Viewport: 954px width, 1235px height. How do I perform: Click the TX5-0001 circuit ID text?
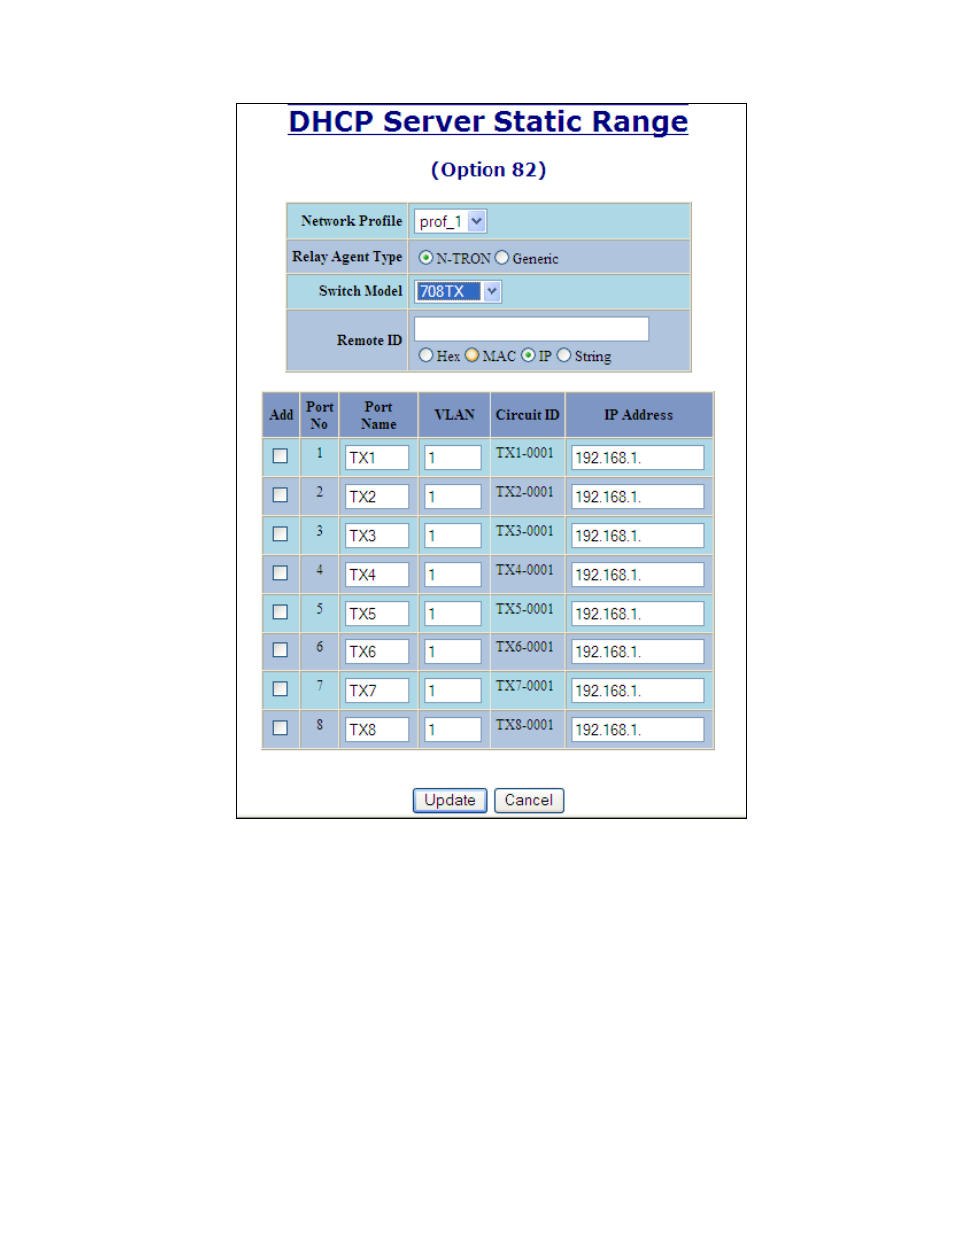[525, 609]
